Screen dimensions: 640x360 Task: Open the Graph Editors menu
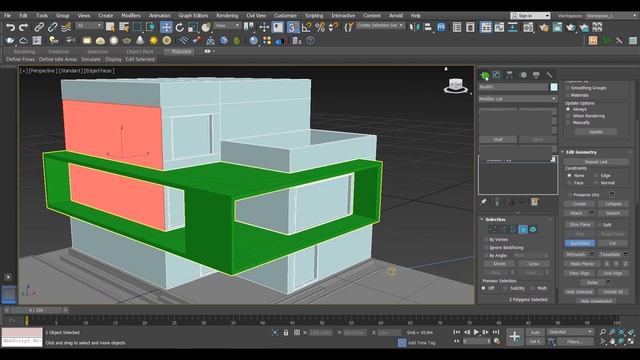tap(193, 16)
